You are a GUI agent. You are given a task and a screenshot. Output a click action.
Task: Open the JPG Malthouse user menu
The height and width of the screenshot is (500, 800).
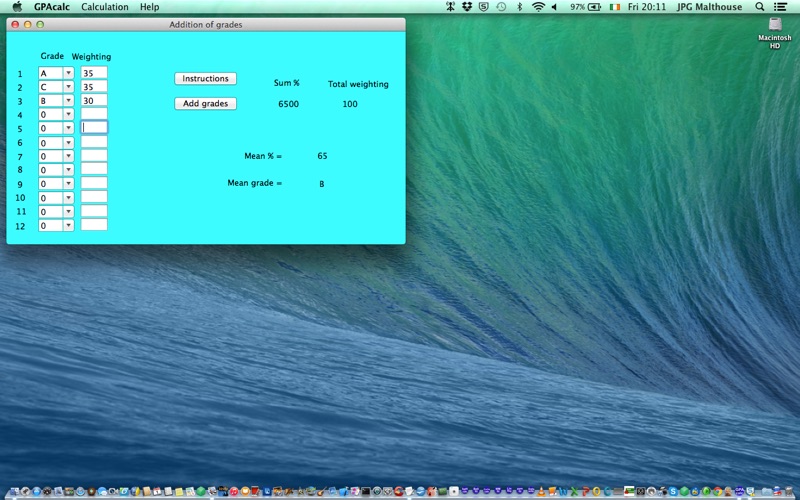pyautogui.click(x=709, y=7)
